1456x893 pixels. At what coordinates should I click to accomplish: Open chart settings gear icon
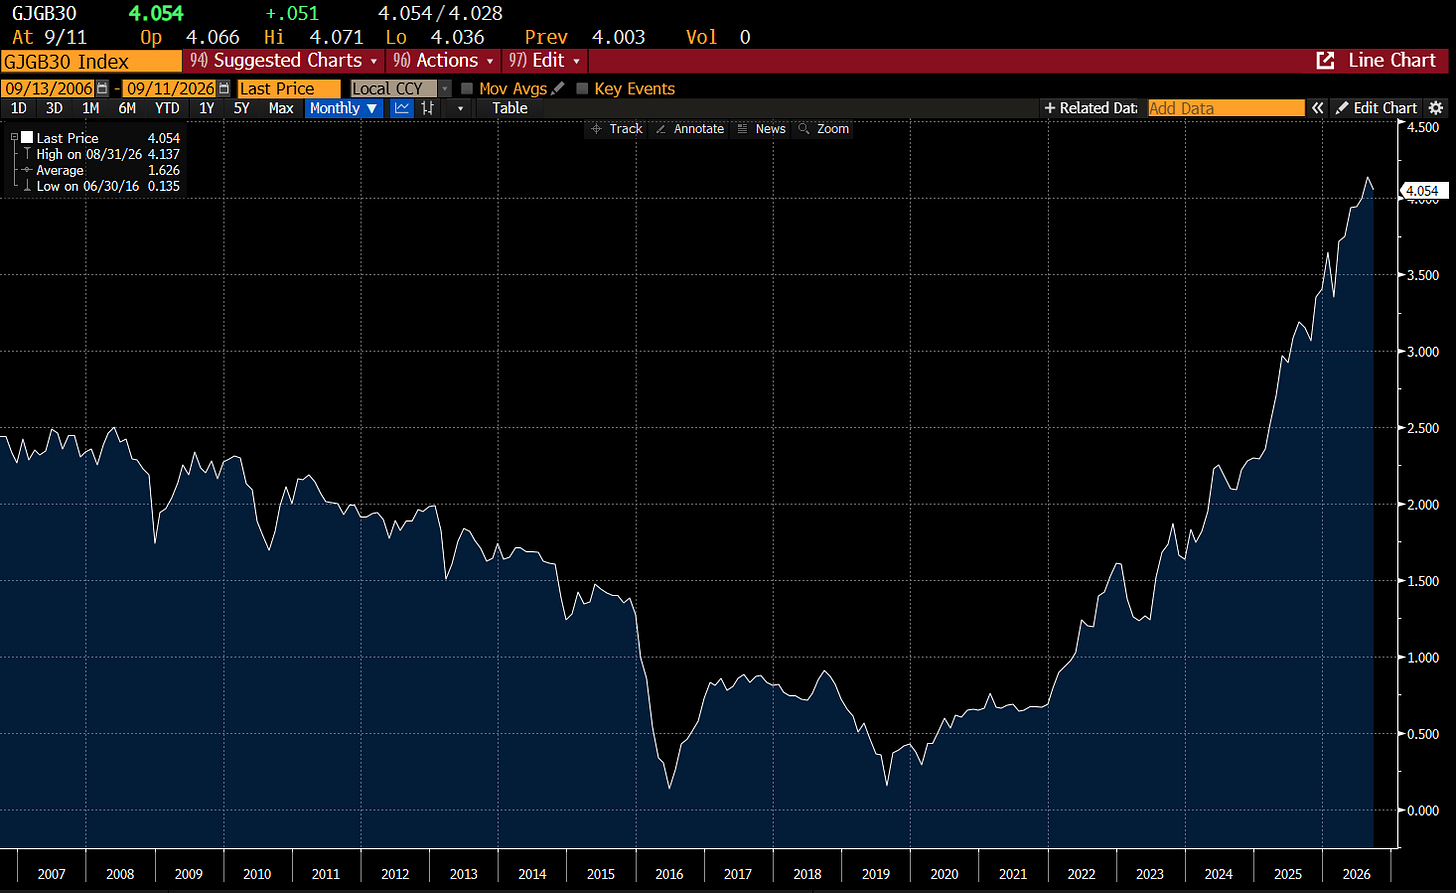coord(1436,108)
